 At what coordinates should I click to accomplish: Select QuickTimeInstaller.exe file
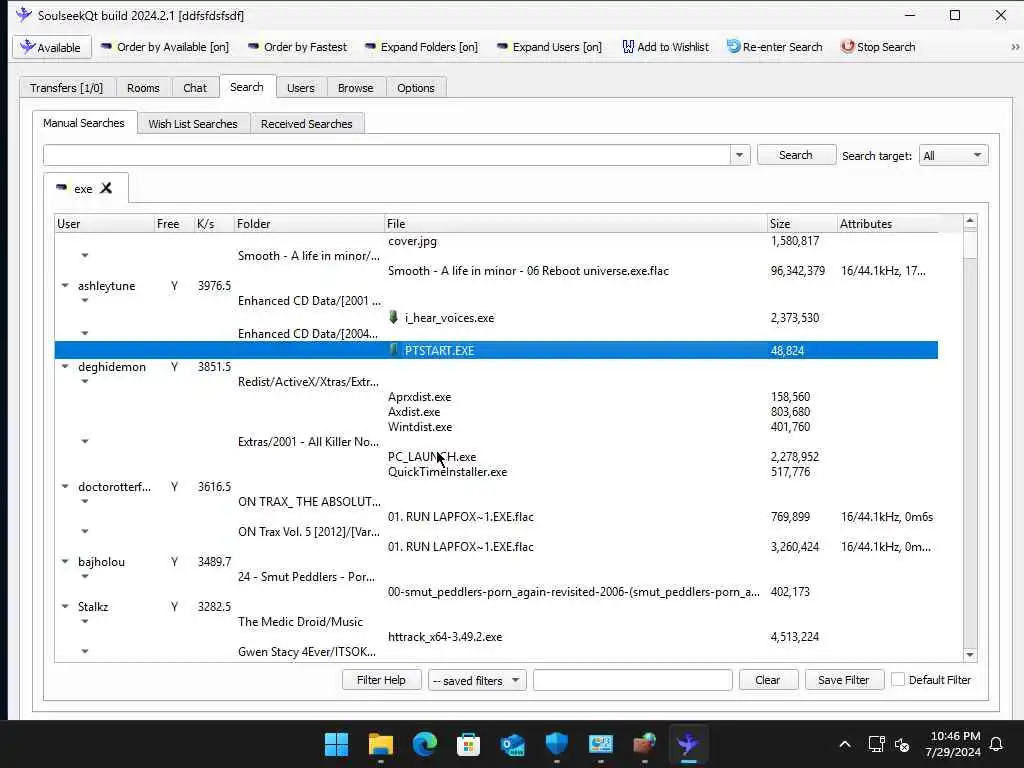[x=447, y=472]
